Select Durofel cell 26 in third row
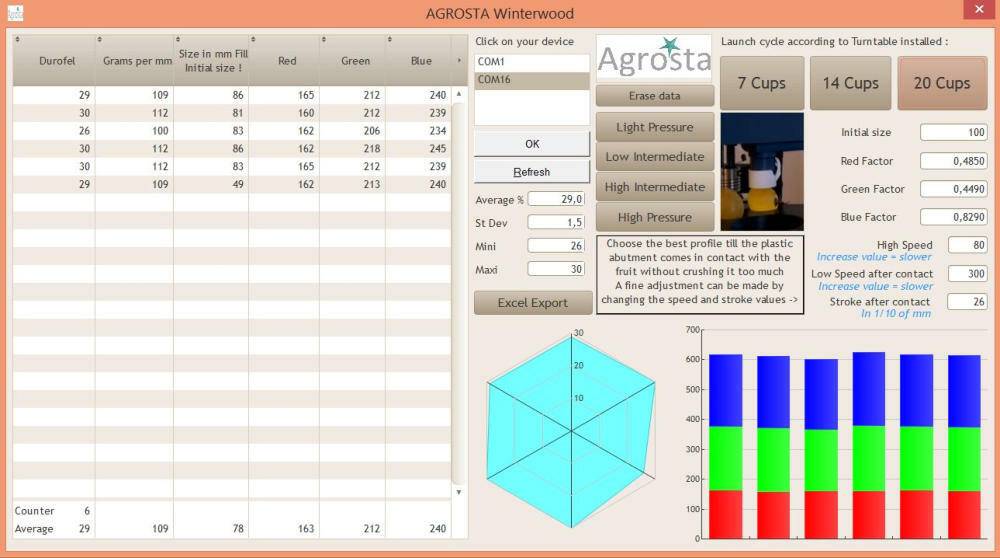 click(54, 131)
